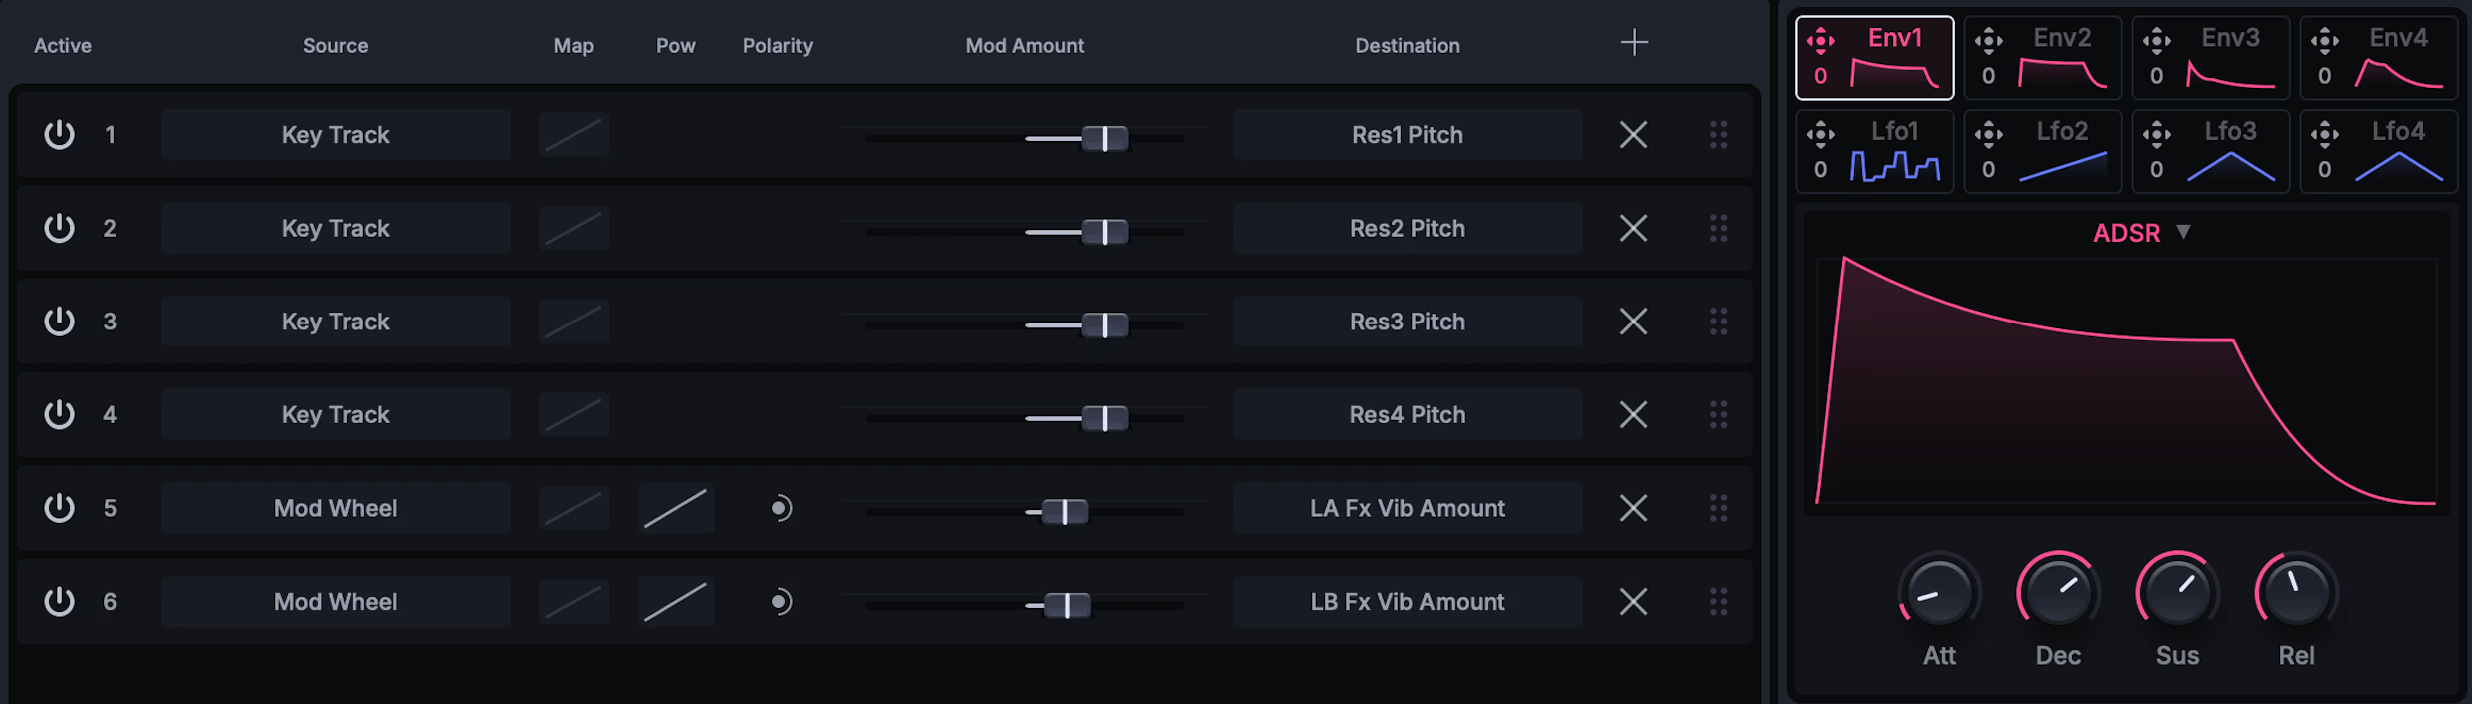Toggle polarity for Mod Wheel row 6
The height and width of the screenshot is (704, 2472).
point(781,602)
